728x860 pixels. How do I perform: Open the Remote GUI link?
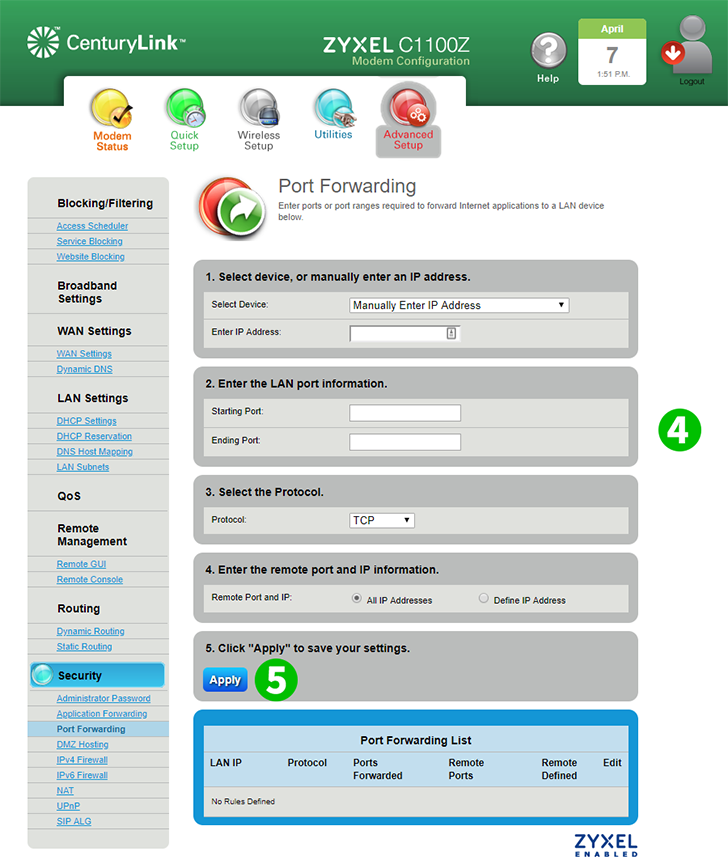(81, 564)
